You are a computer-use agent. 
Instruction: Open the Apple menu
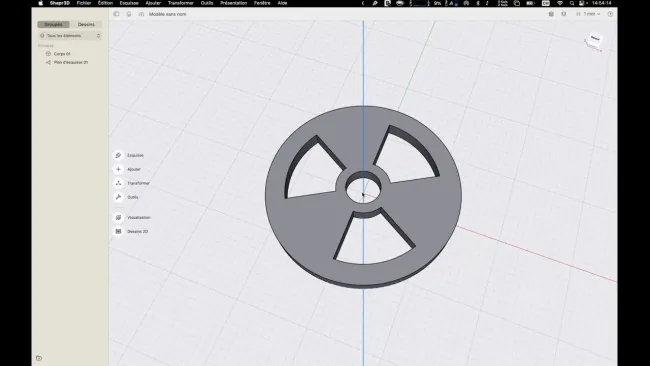coord(41,3)
